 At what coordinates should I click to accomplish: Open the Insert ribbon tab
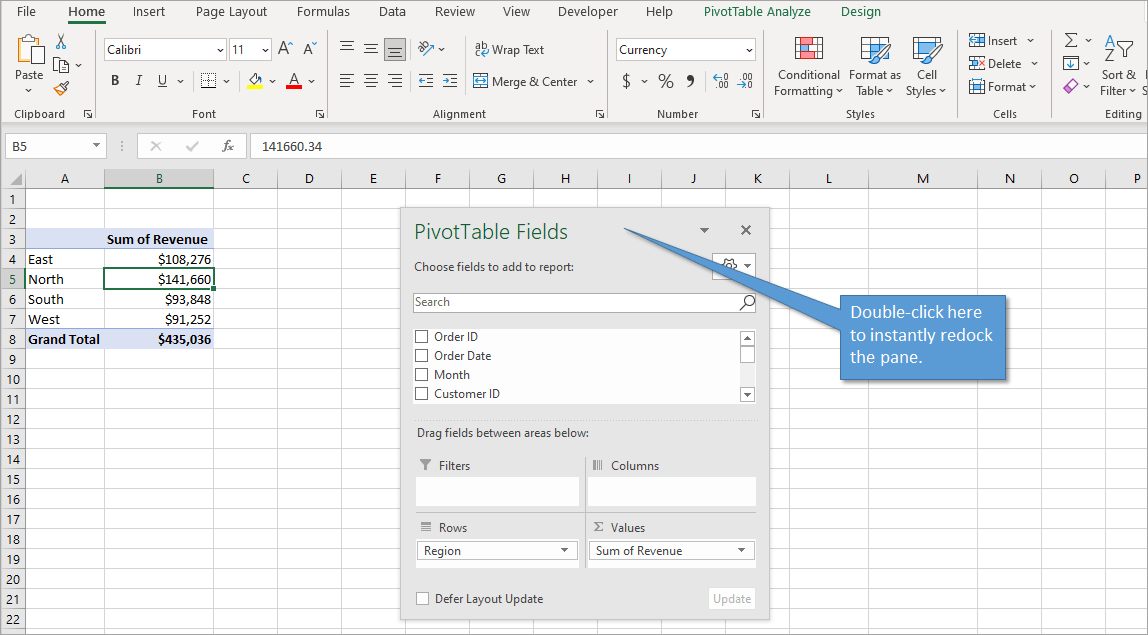point(149,12)
